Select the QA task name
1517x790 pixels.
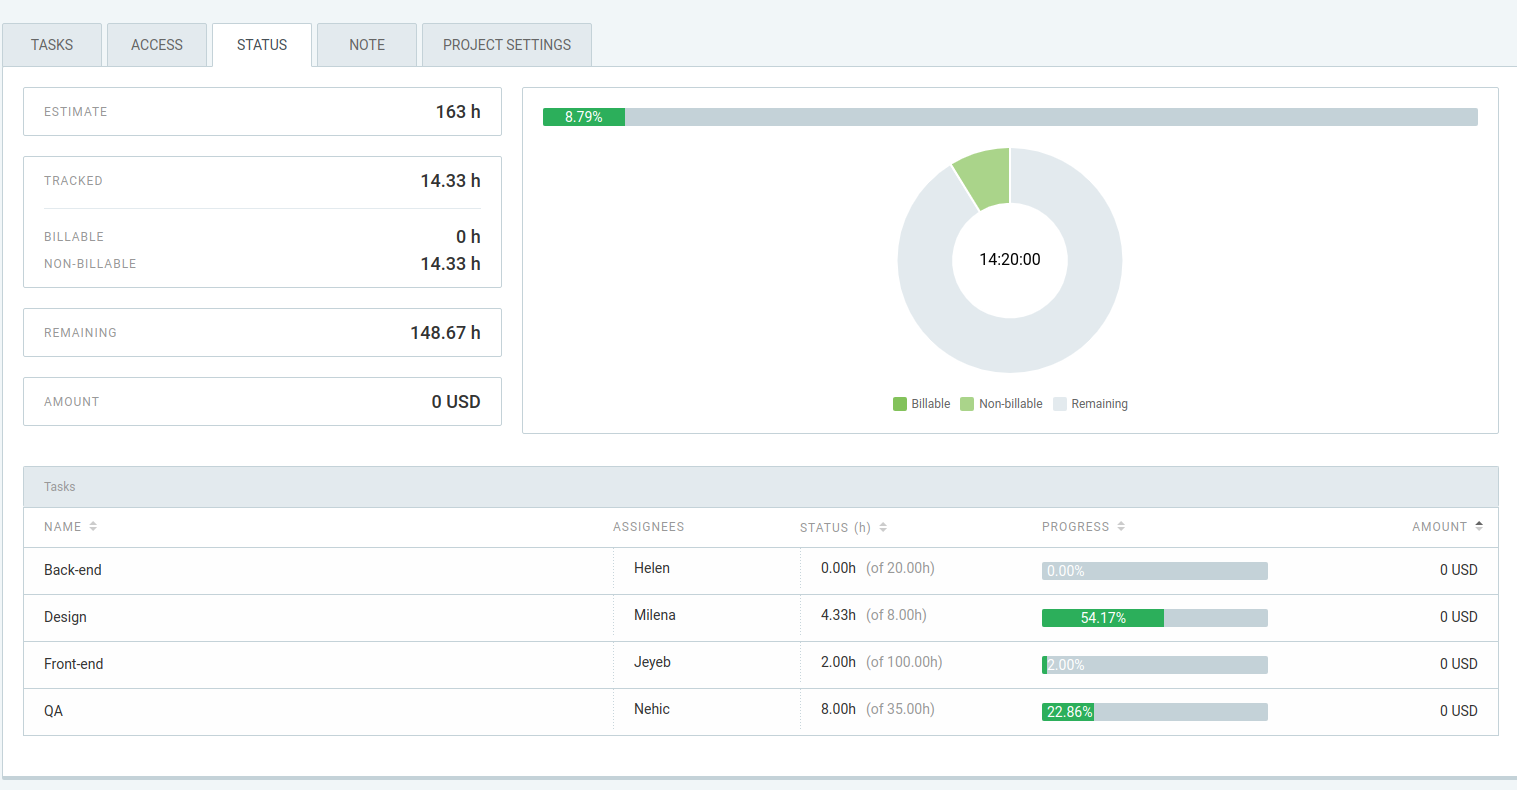tap(53, 711)
